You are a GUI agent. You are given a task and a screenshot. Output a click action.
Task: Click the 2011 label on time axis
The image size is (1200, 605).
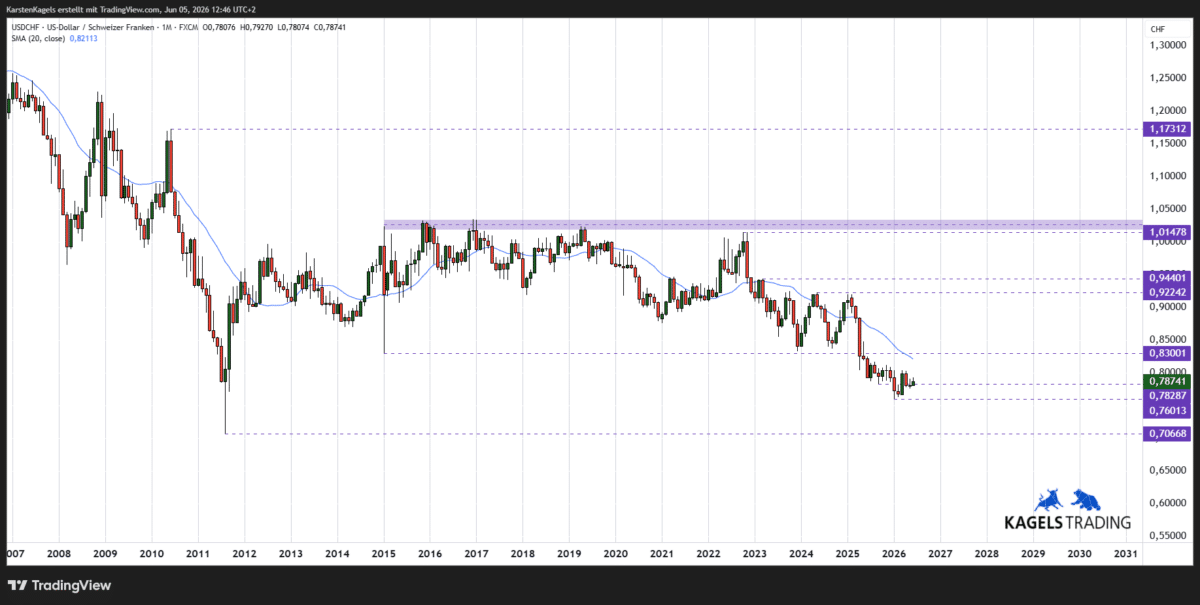tap(198, 553)
